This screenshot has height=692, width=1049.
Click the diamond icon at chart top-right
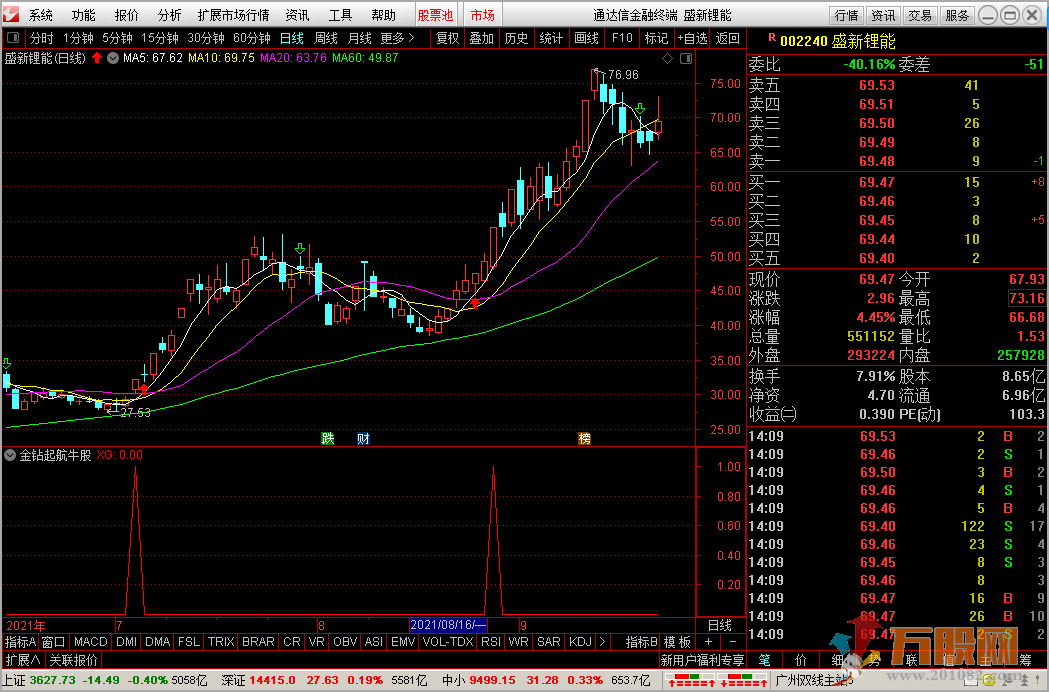pos(667,59)
